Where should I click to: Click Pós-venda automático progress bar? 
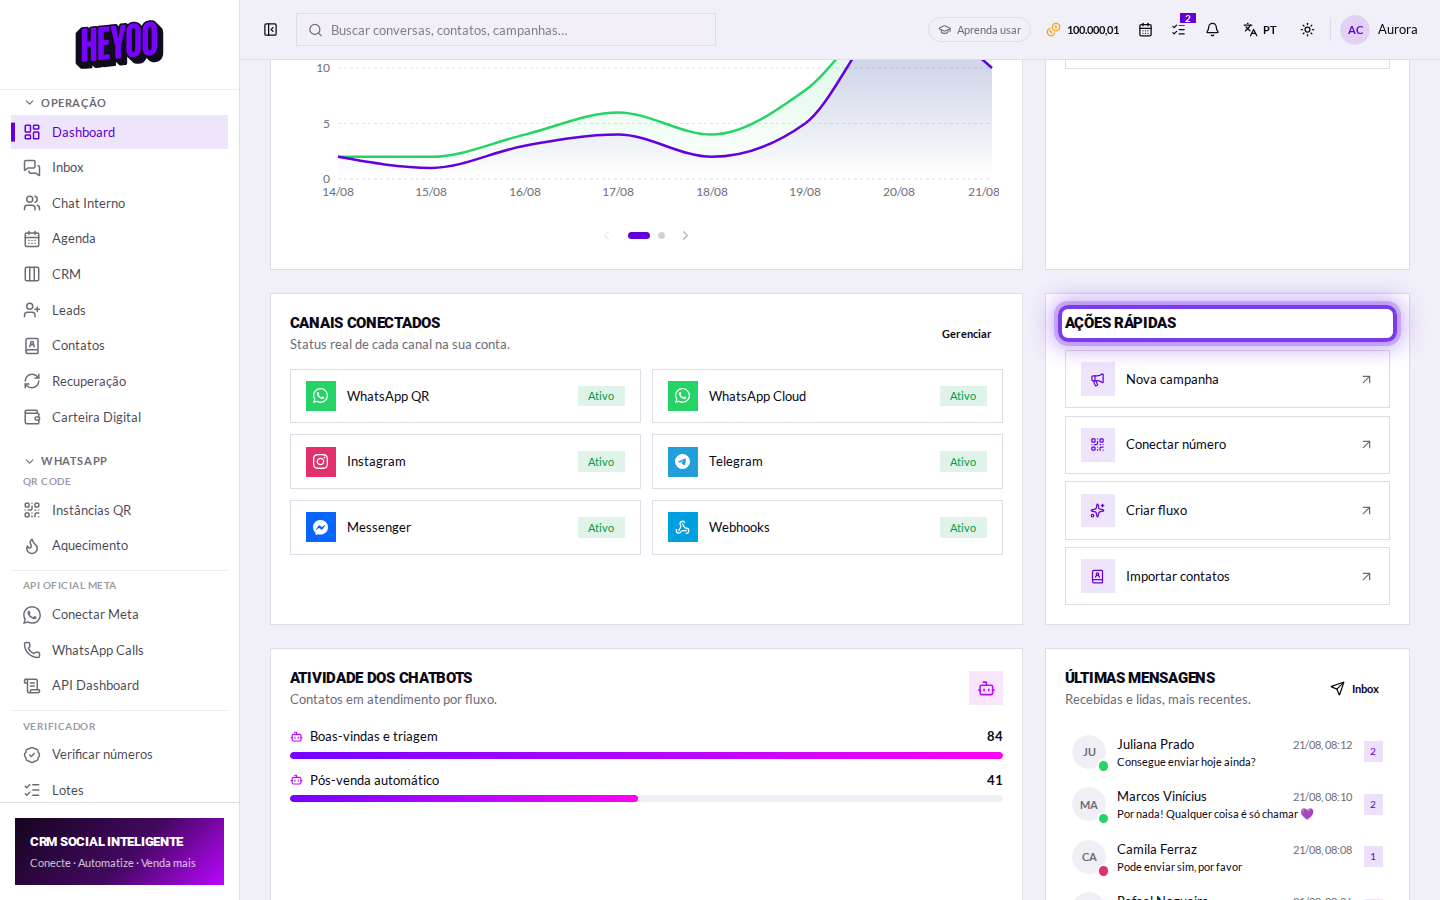coord(646,799)
